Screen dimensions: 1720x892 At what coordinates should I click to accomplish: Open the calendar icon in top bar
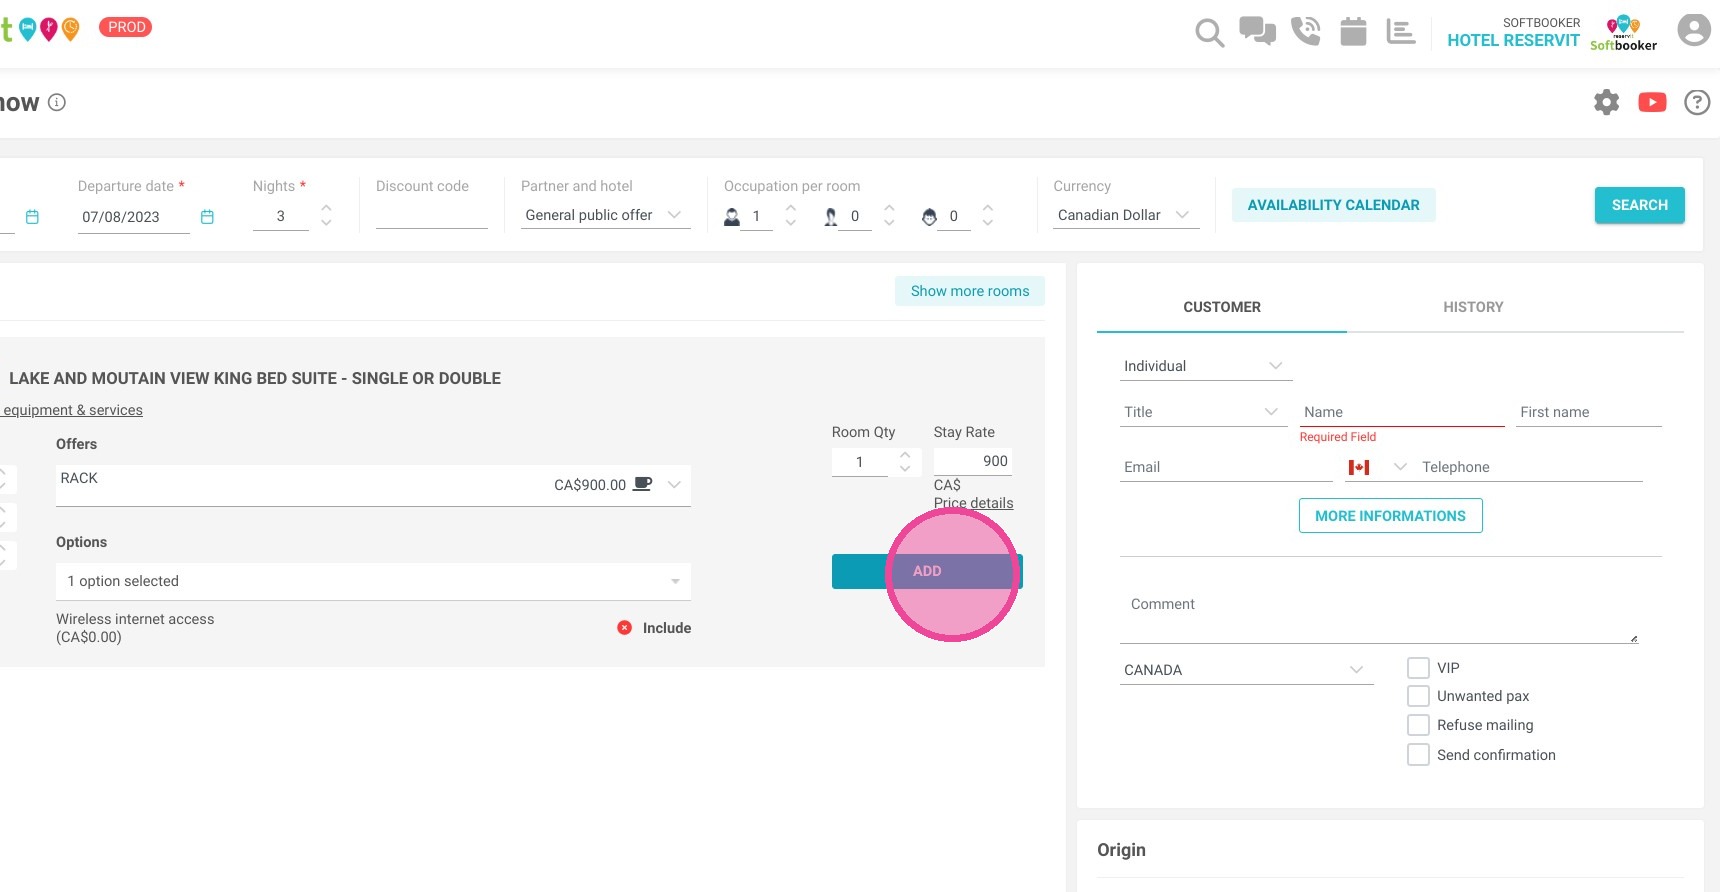pos(1353,31)
